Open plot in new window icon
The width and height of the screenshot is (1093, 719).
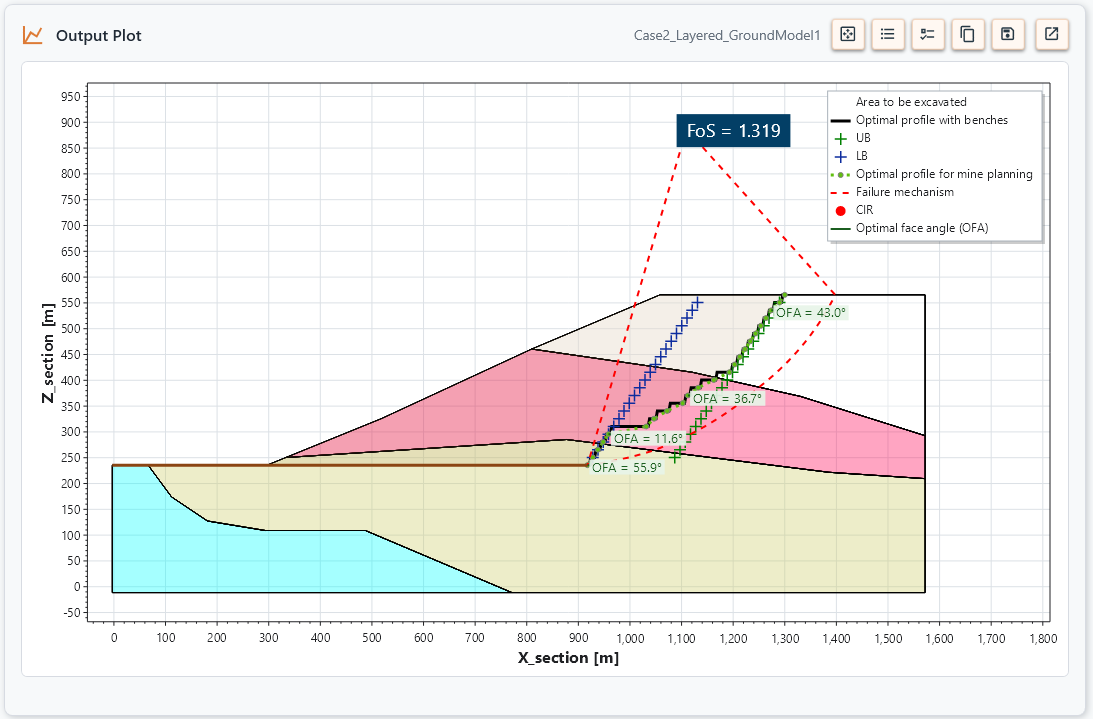tap(1052, 34)
